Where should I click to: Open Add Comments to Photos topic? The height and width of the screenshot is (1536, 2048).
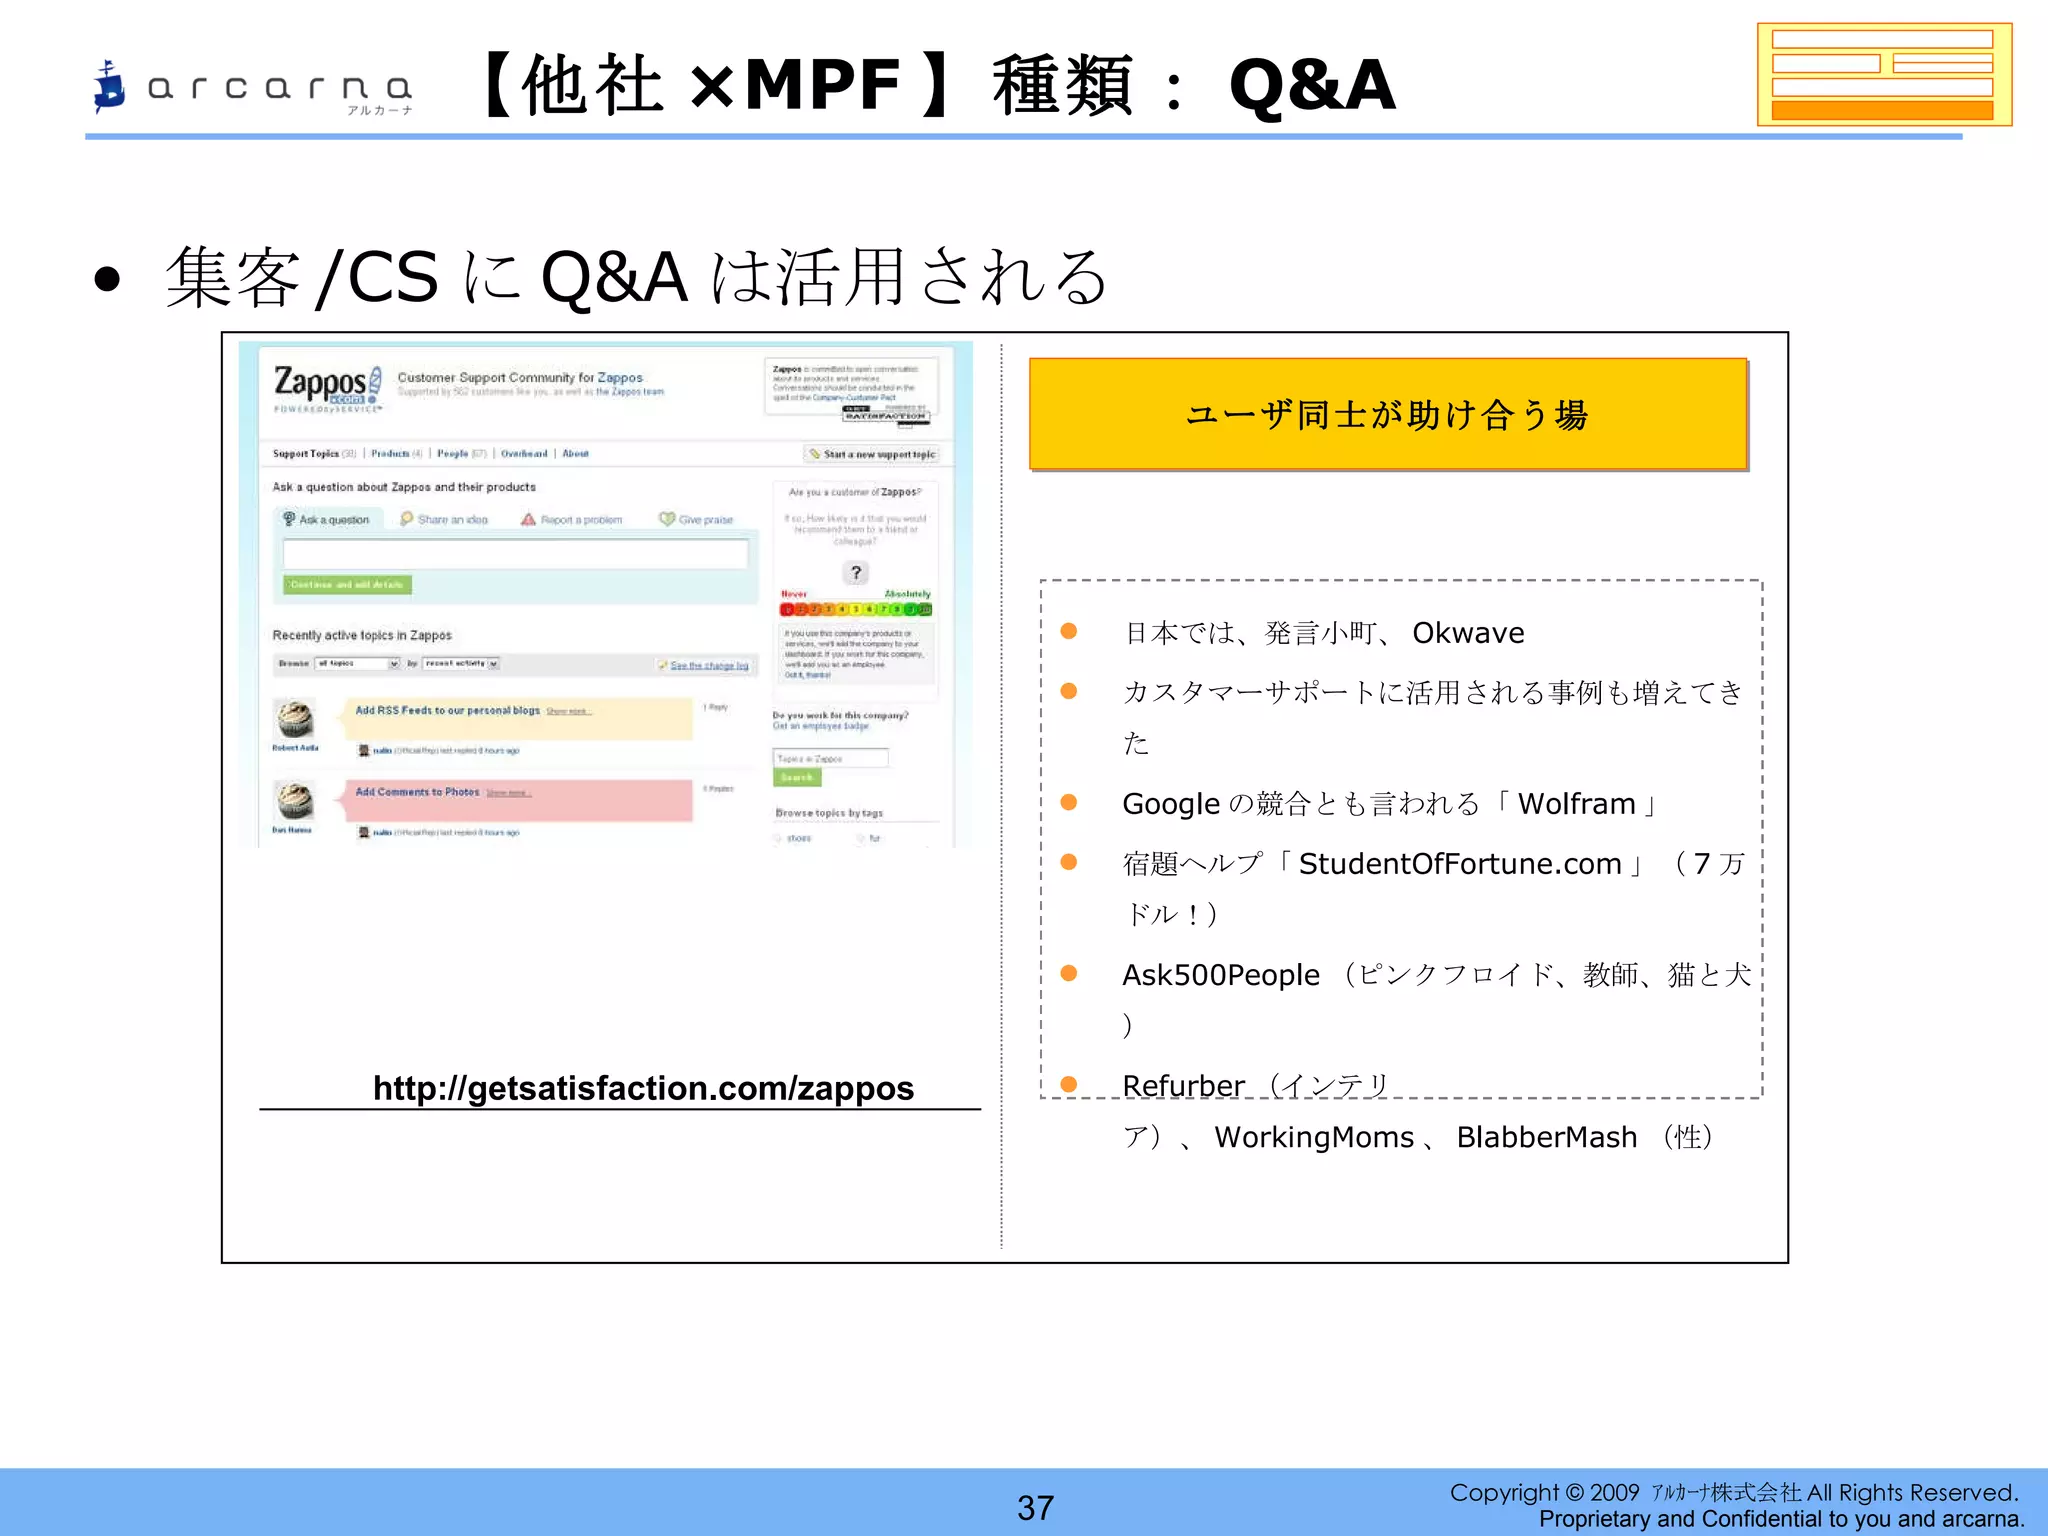point(417,792)
